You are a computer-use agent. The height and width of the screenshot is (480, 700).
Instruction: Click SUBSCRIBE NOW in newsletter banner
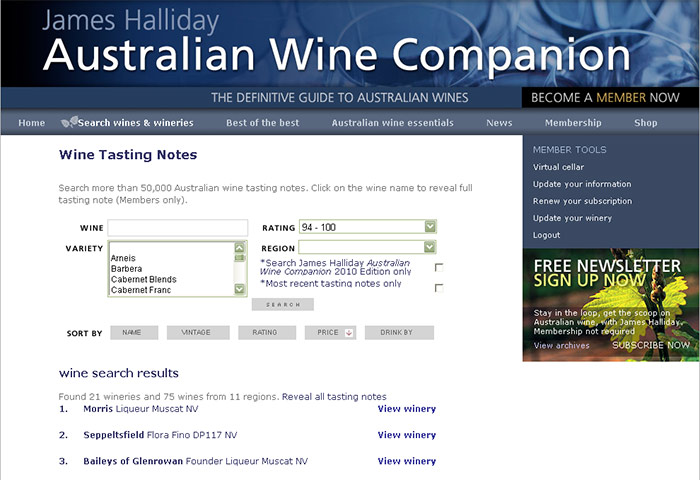pos(651,345)
